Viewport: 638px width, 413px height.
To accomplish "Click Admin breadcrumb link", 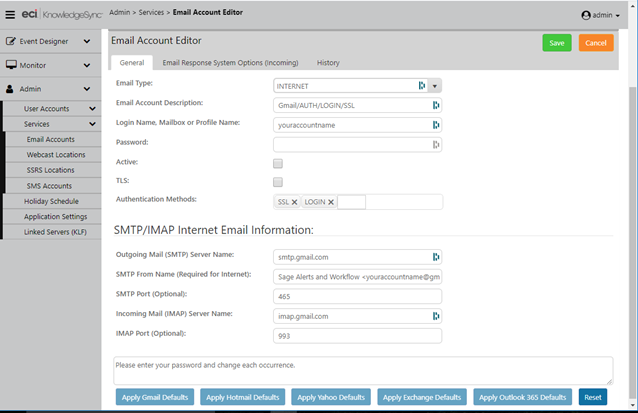I will click(x=120, y=12).
